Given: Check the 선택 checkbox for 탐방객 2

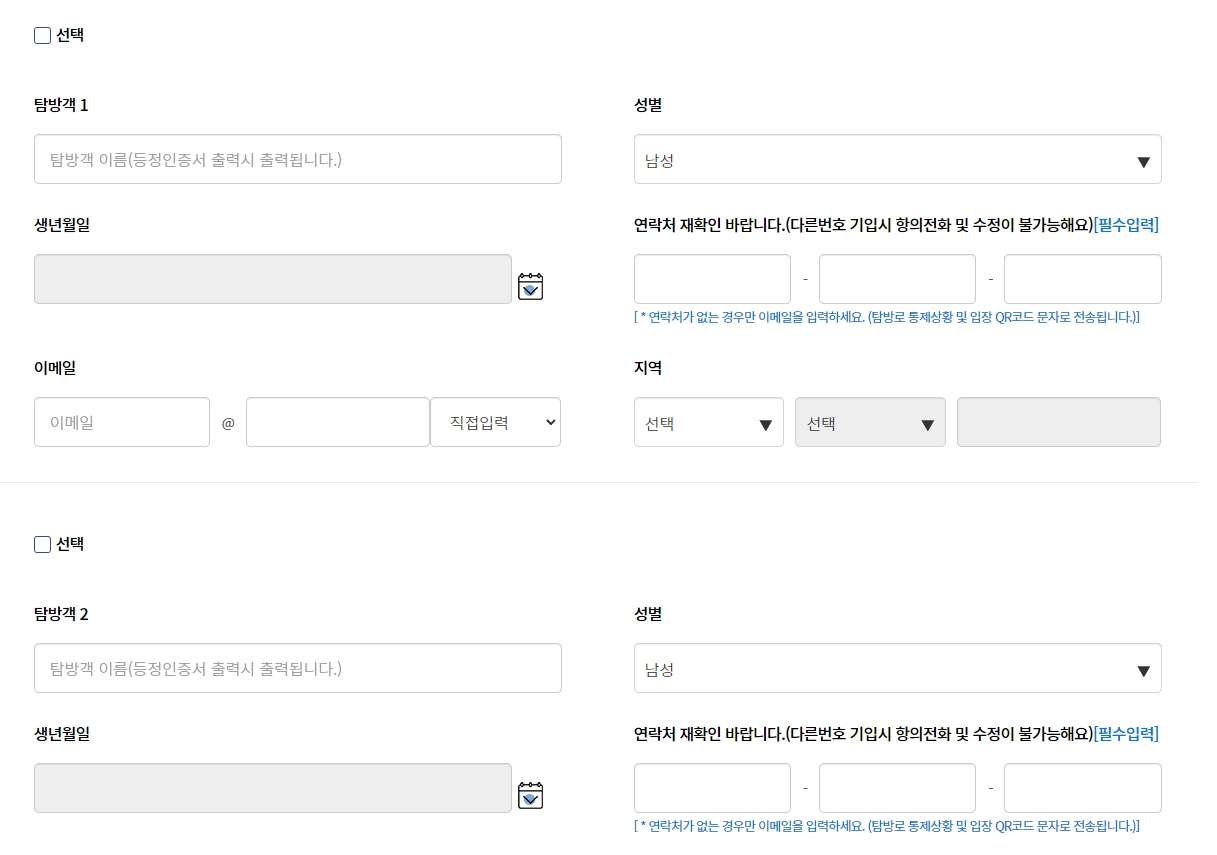Looking at the screenshot, I should point(42,544).
